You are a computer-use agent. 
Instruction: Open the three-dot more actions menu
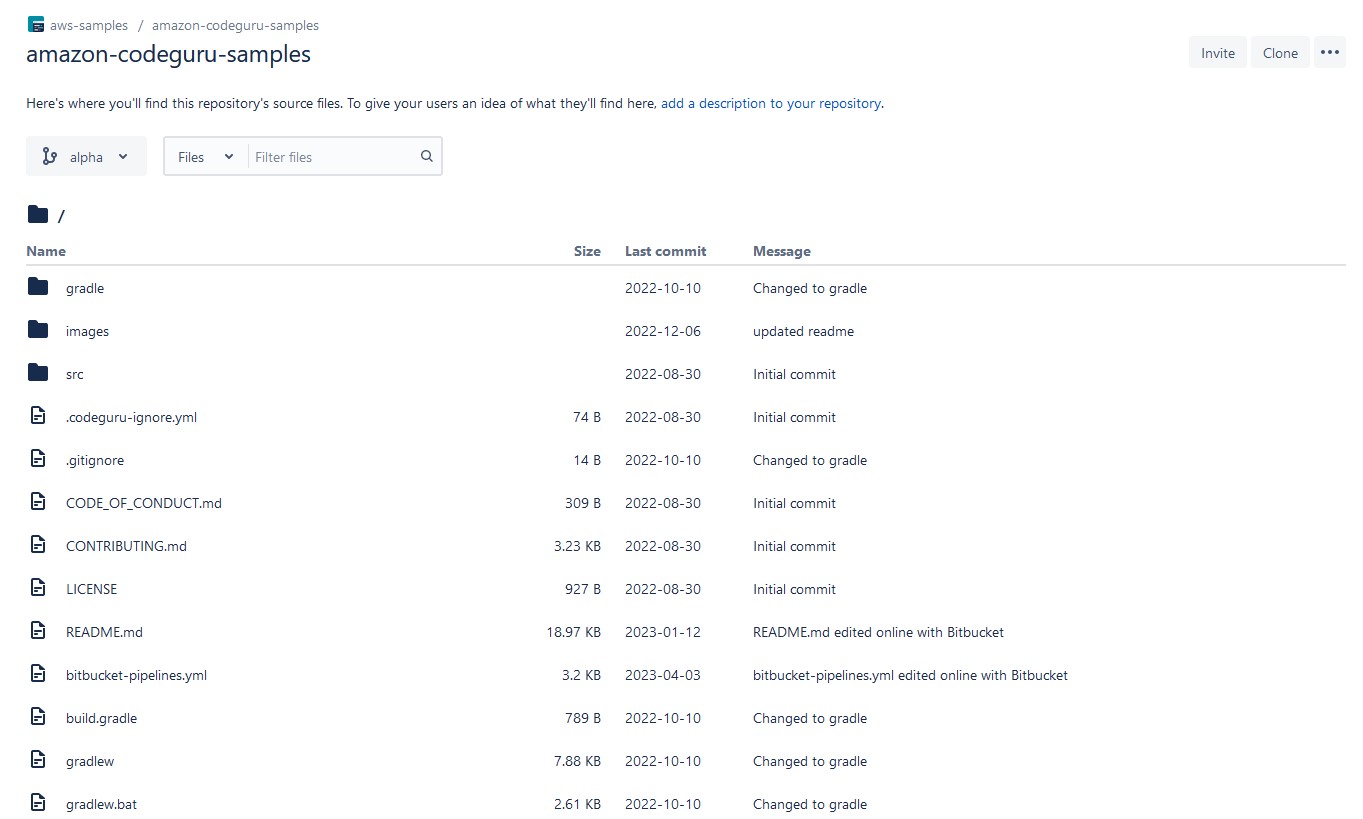point(1329,53)
